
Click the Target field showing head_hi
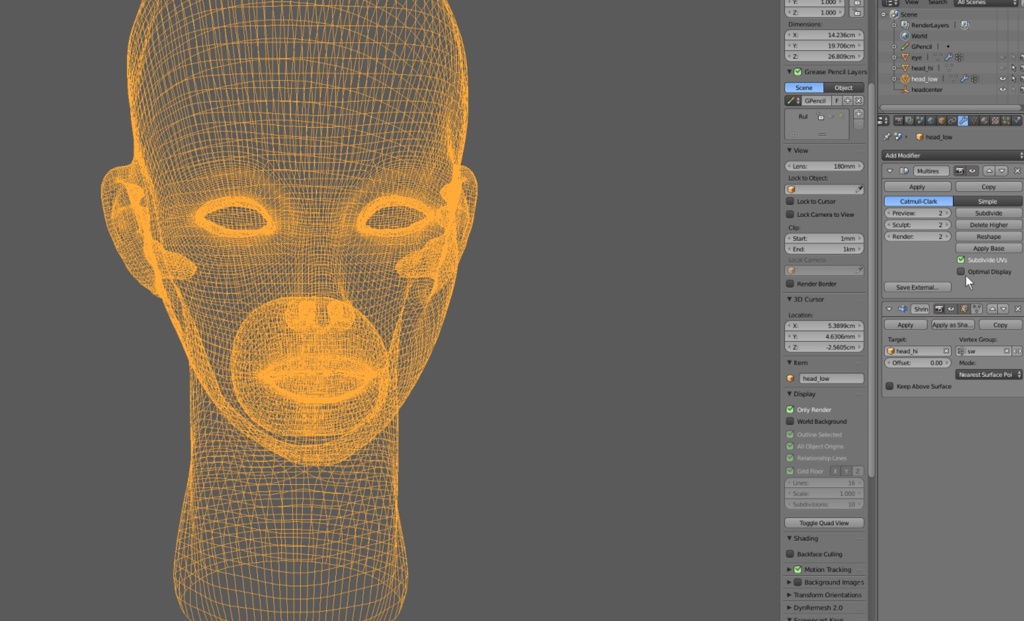tap(913, 349)
